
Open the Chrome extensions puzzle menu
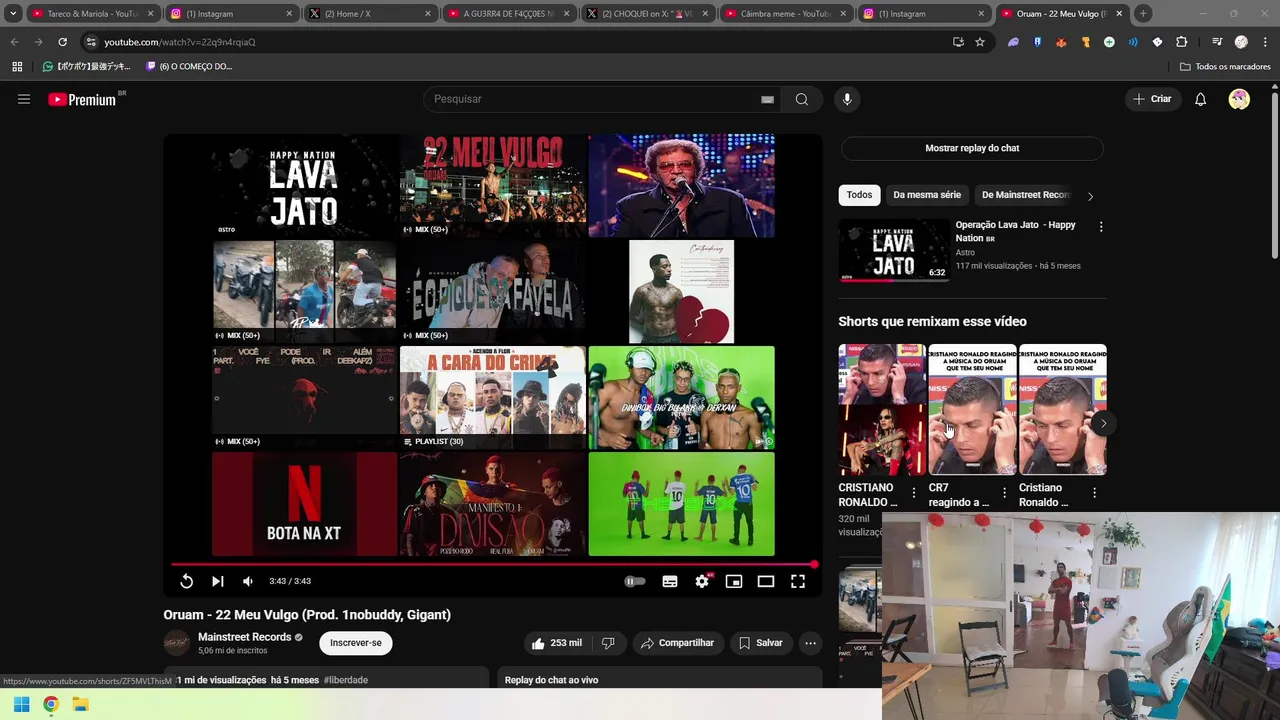[1181, 42]
